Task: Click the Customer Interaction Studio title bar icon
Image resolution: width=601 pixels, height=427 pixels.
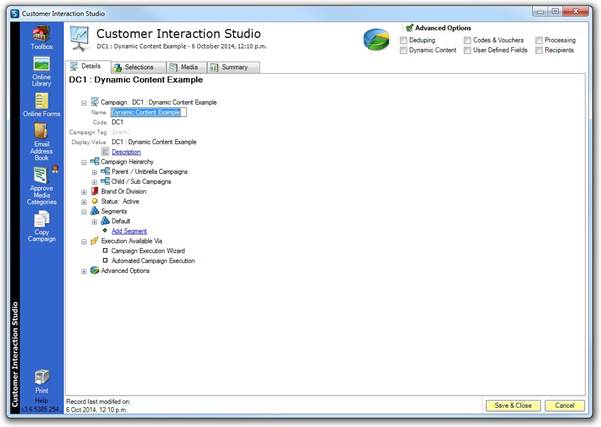Action: pyautogui.click(x=15, y=13)
